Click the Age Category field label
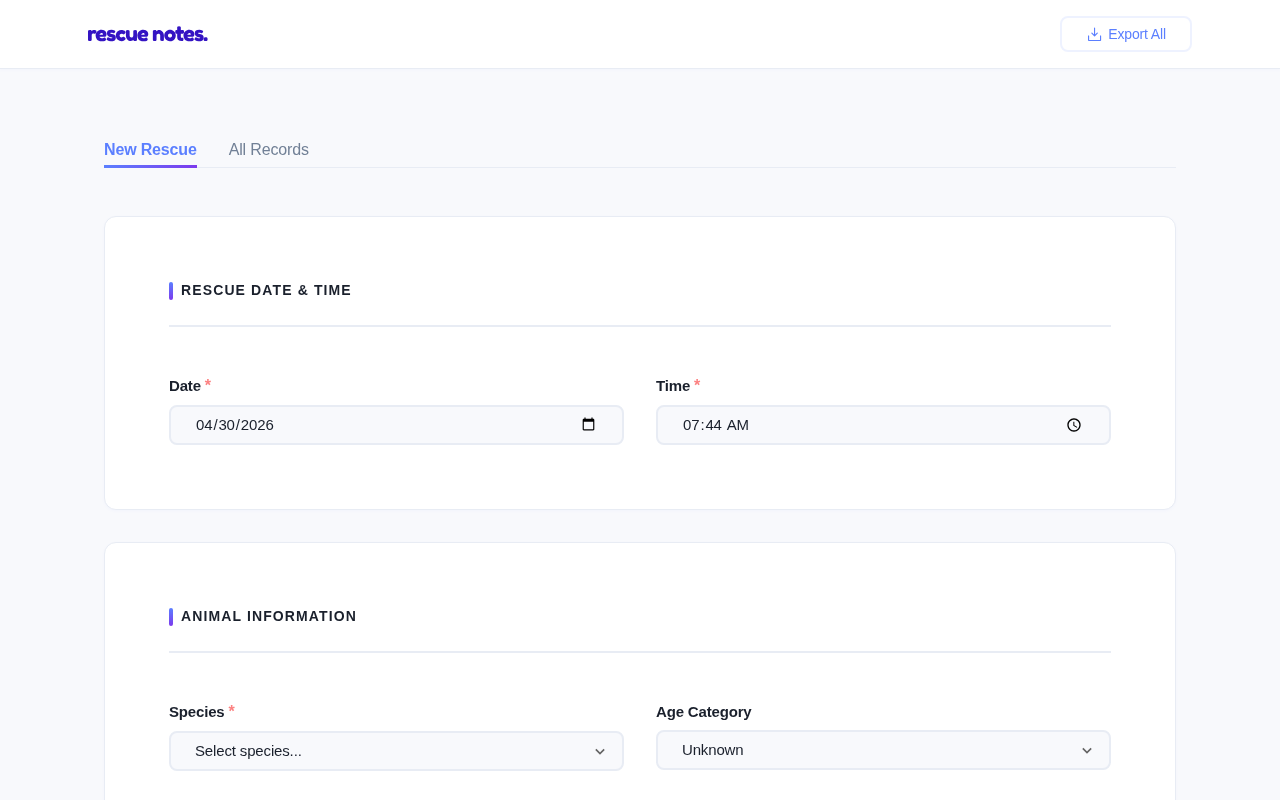The image size is (1280, 800). point(704,712)
